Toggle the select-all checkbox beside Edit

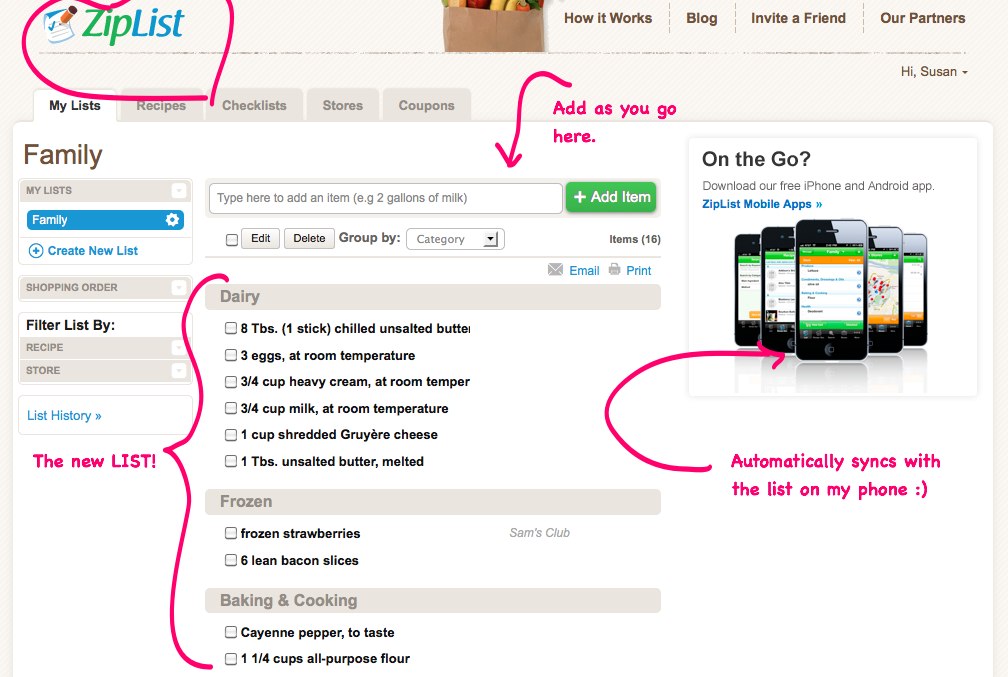click(x=232, y=240)
